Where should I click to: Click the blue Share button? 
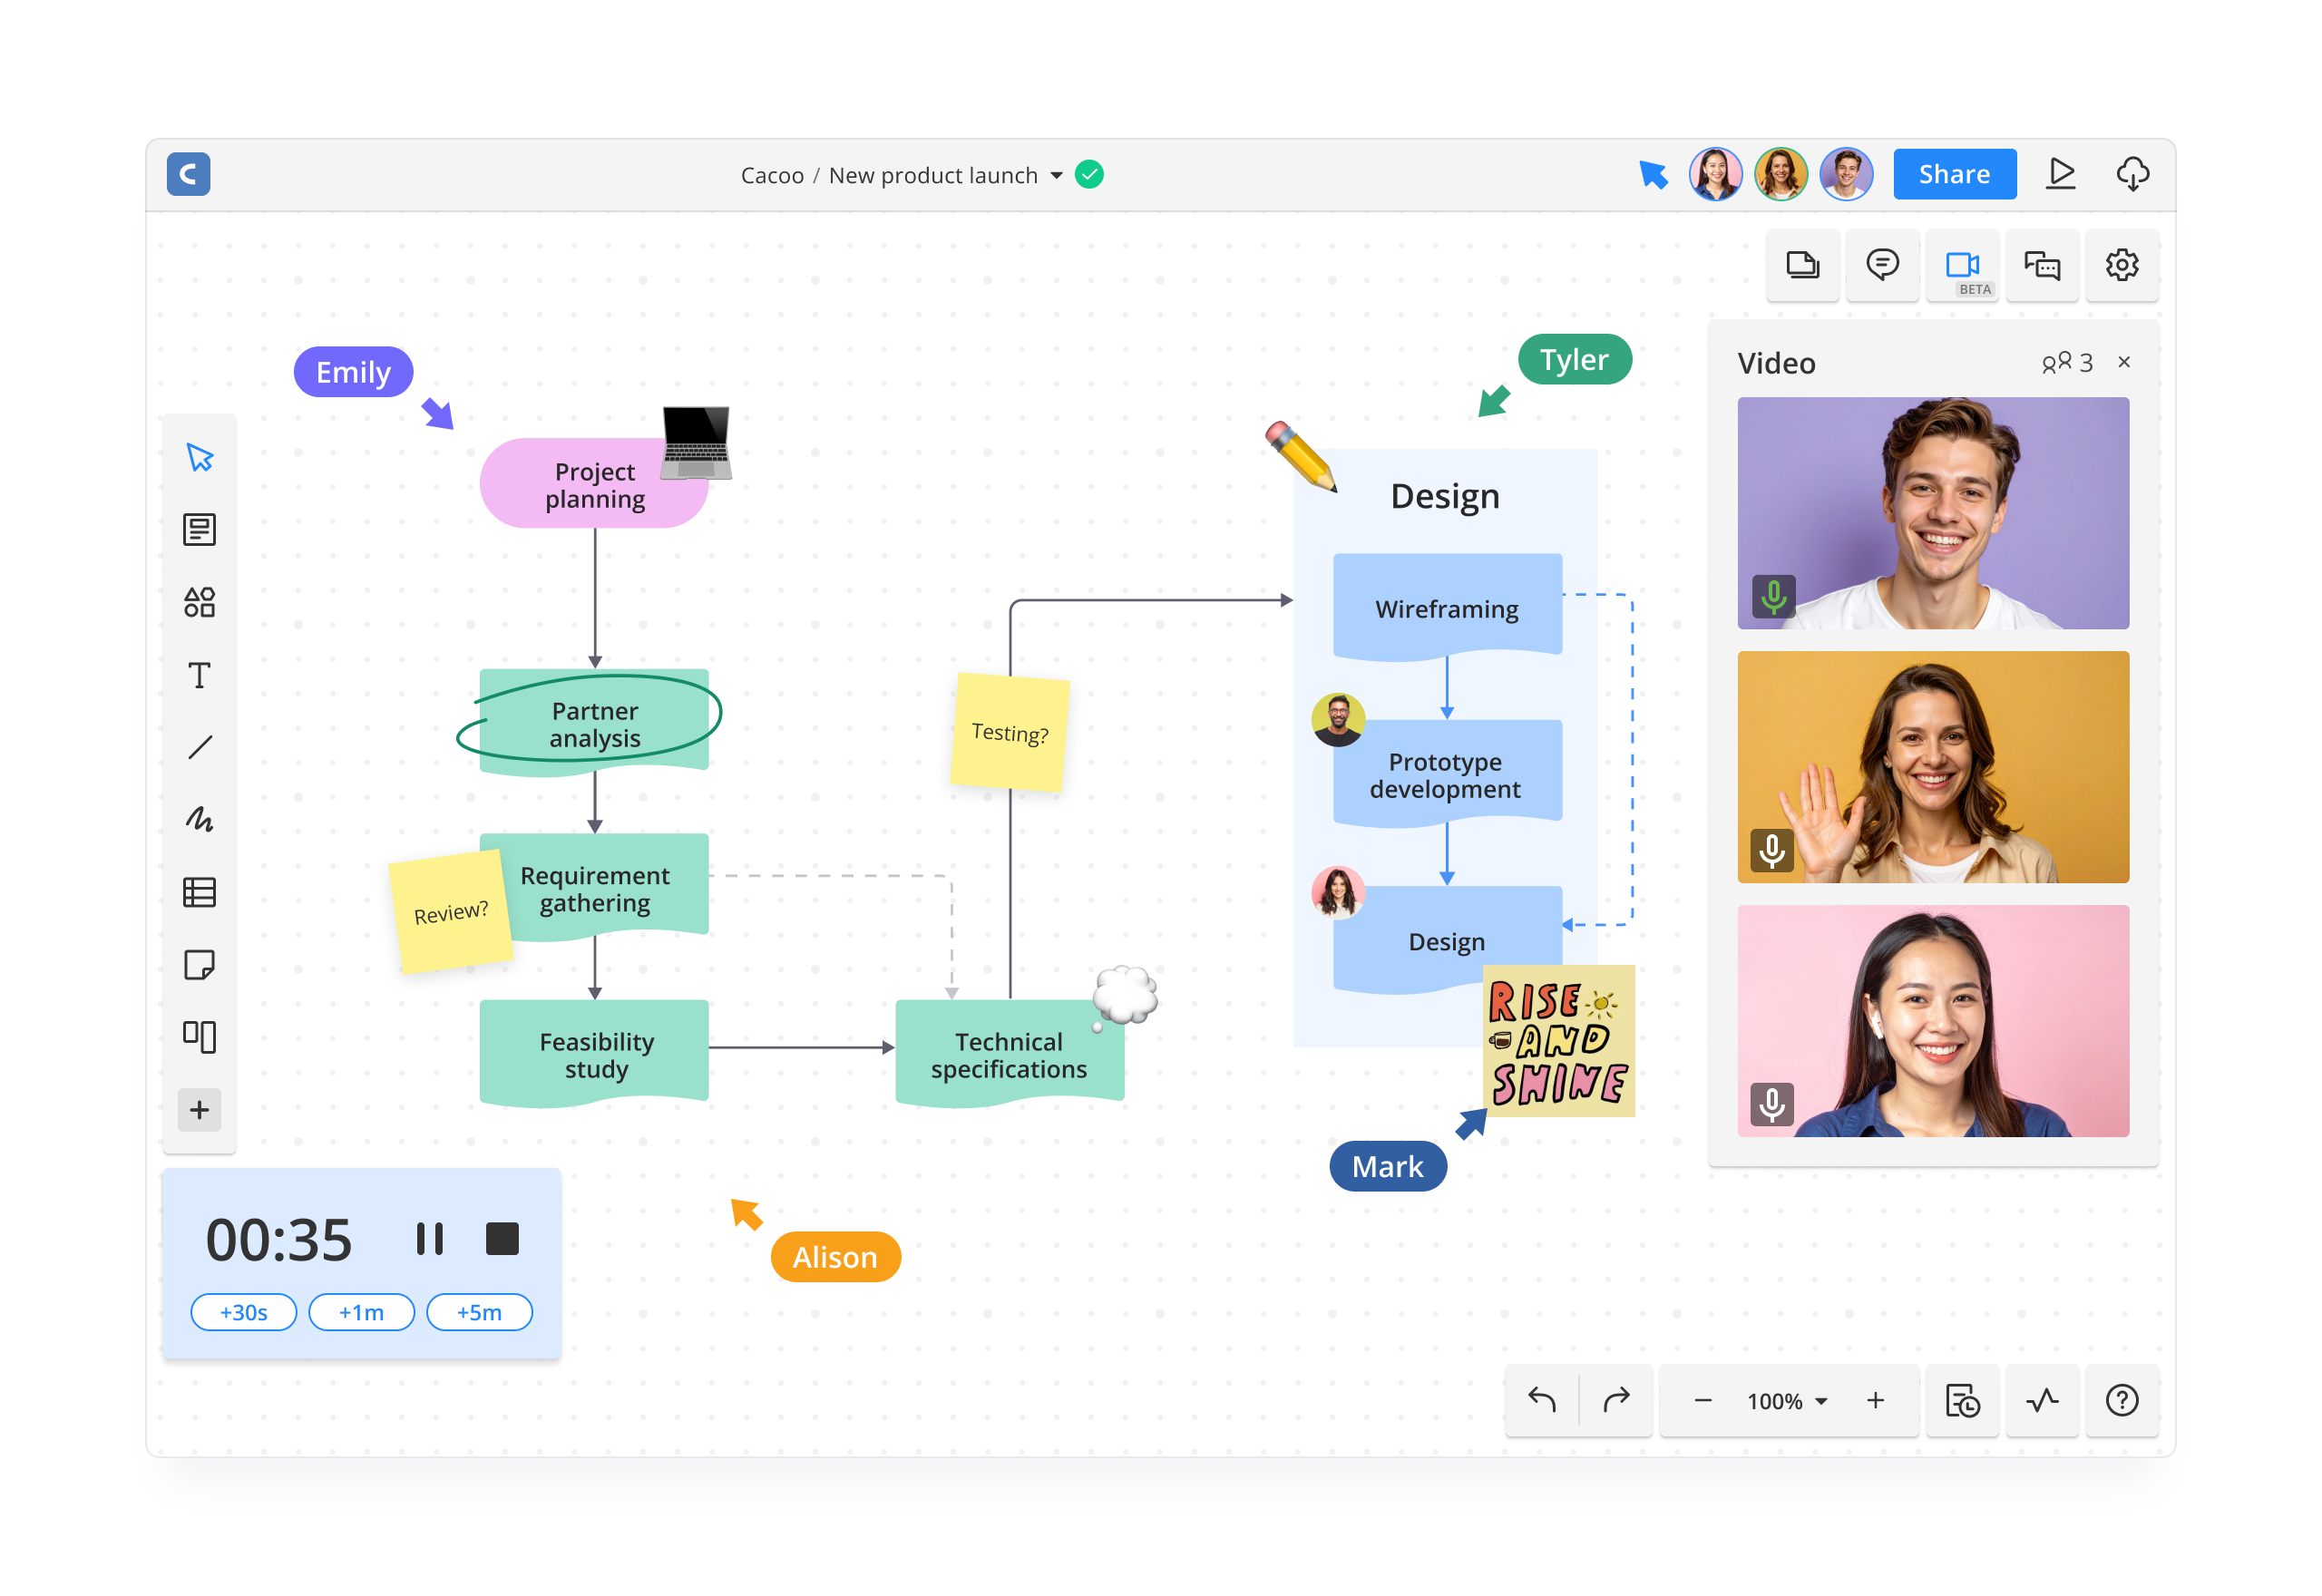point(1953,174)
